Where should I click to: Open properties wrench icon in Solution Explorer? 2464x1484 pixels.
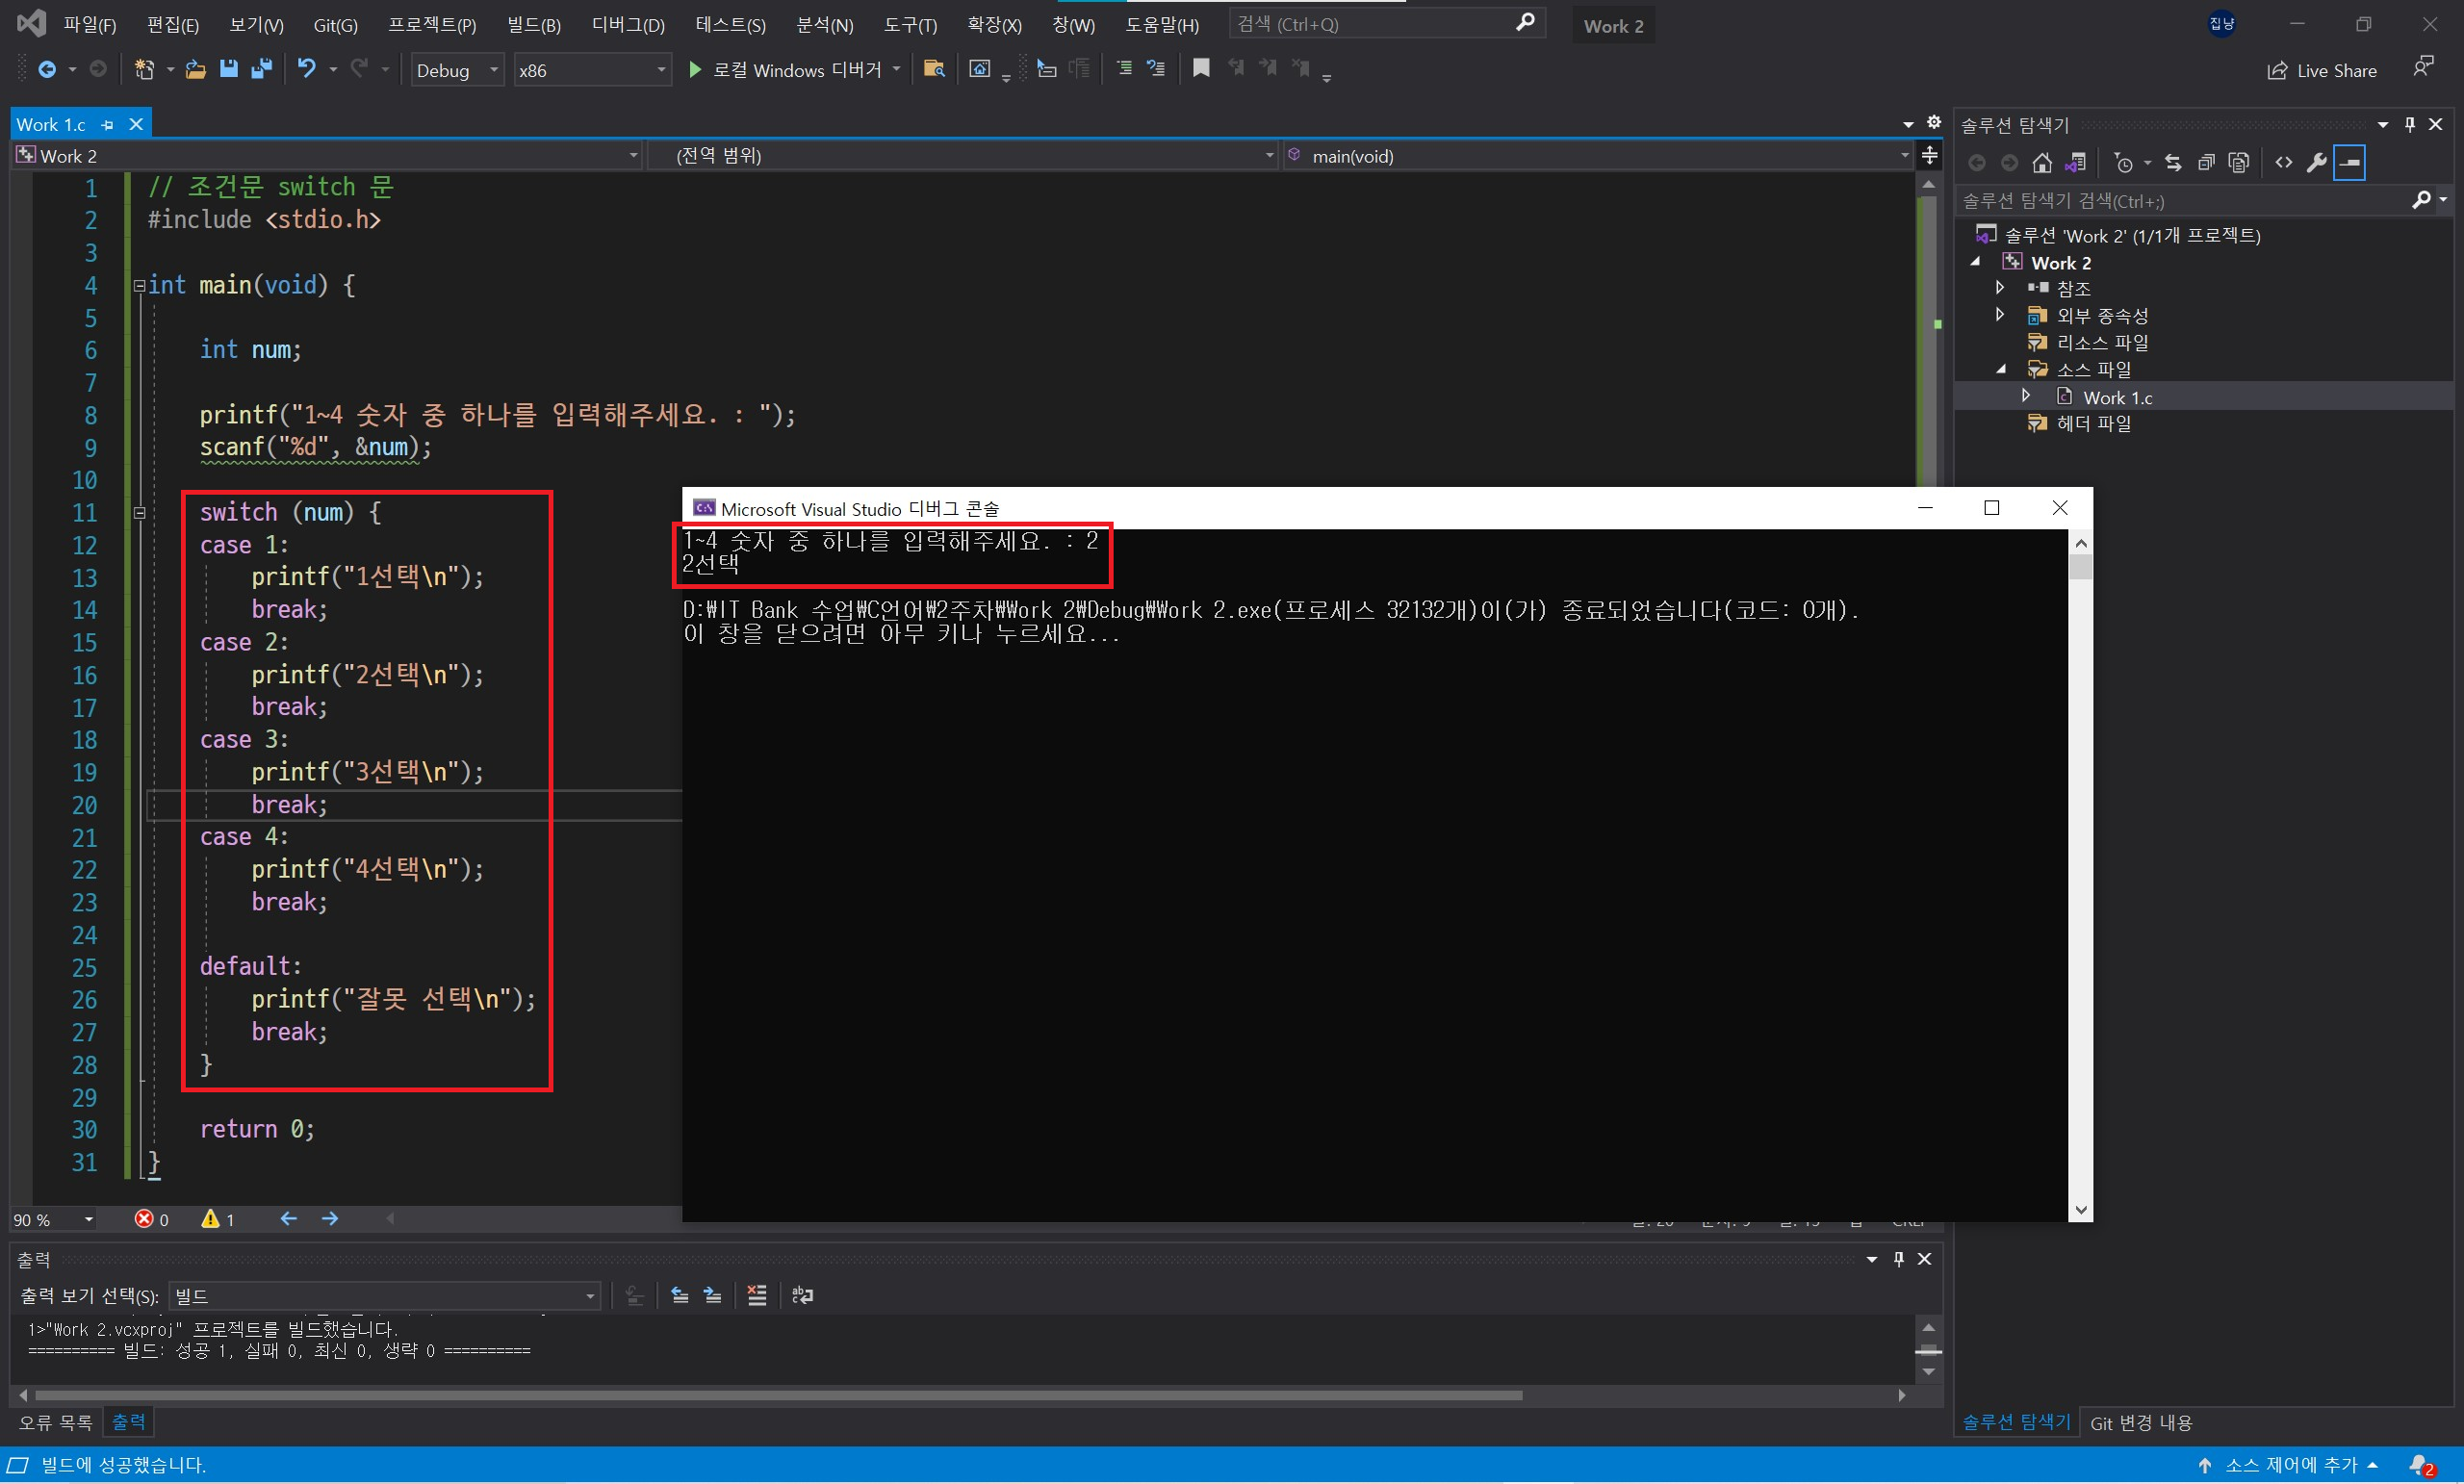coord(2316,162)
